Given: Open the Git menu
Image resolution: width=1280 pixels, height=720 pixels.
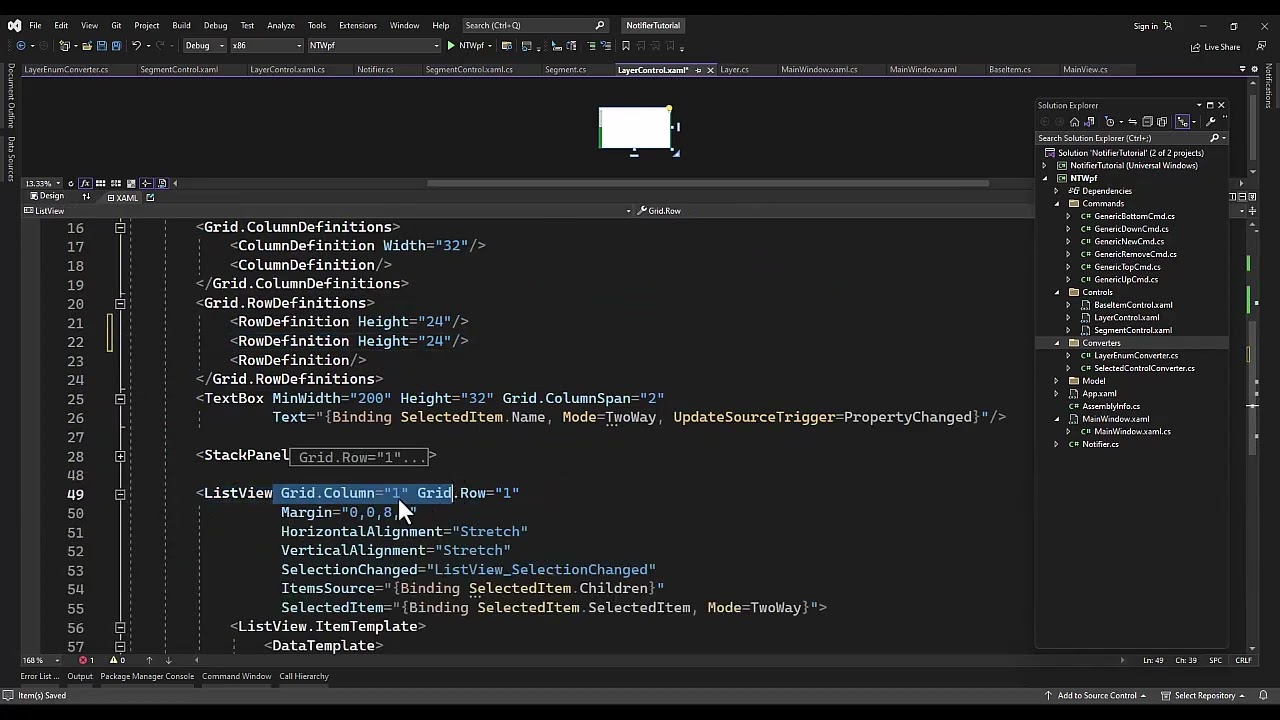Looking at the screenshot, I should 116,25.
